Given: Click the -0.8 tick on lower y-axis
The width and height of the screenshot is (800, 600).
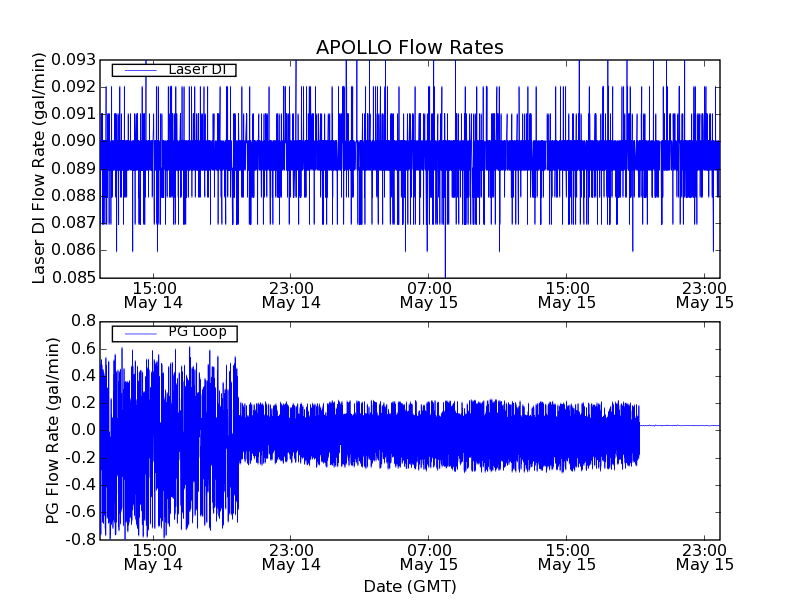Looking at the screenshot, I should 80,540.
